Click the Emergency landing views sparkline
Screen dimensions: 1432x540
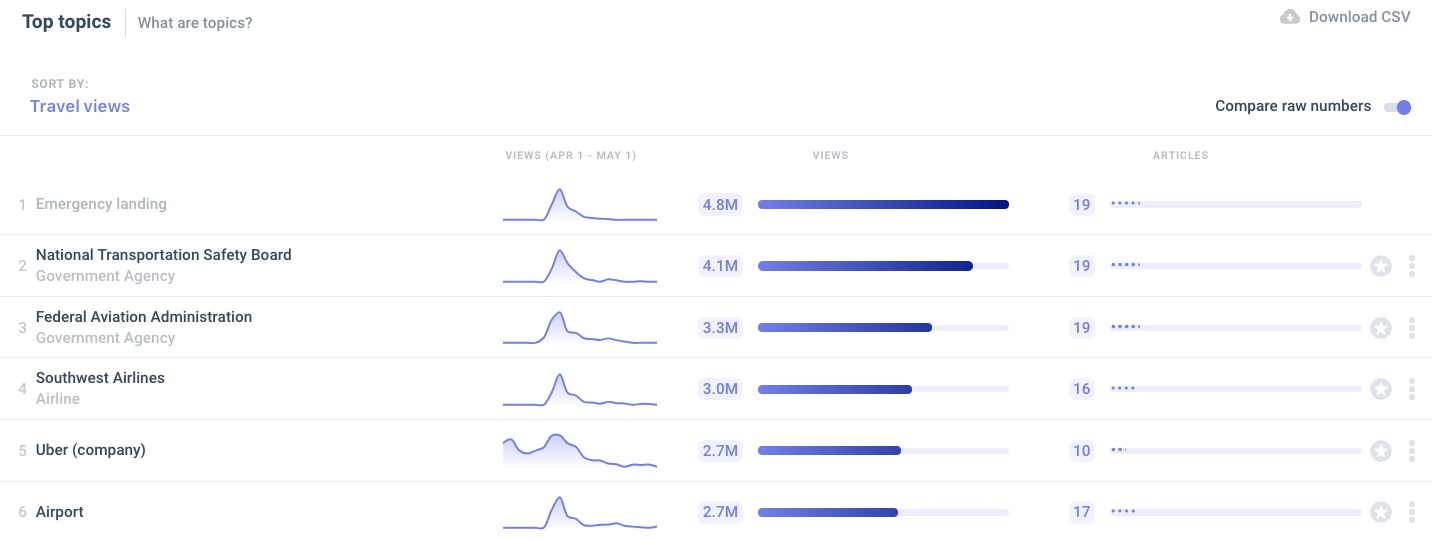pos(580,204)
